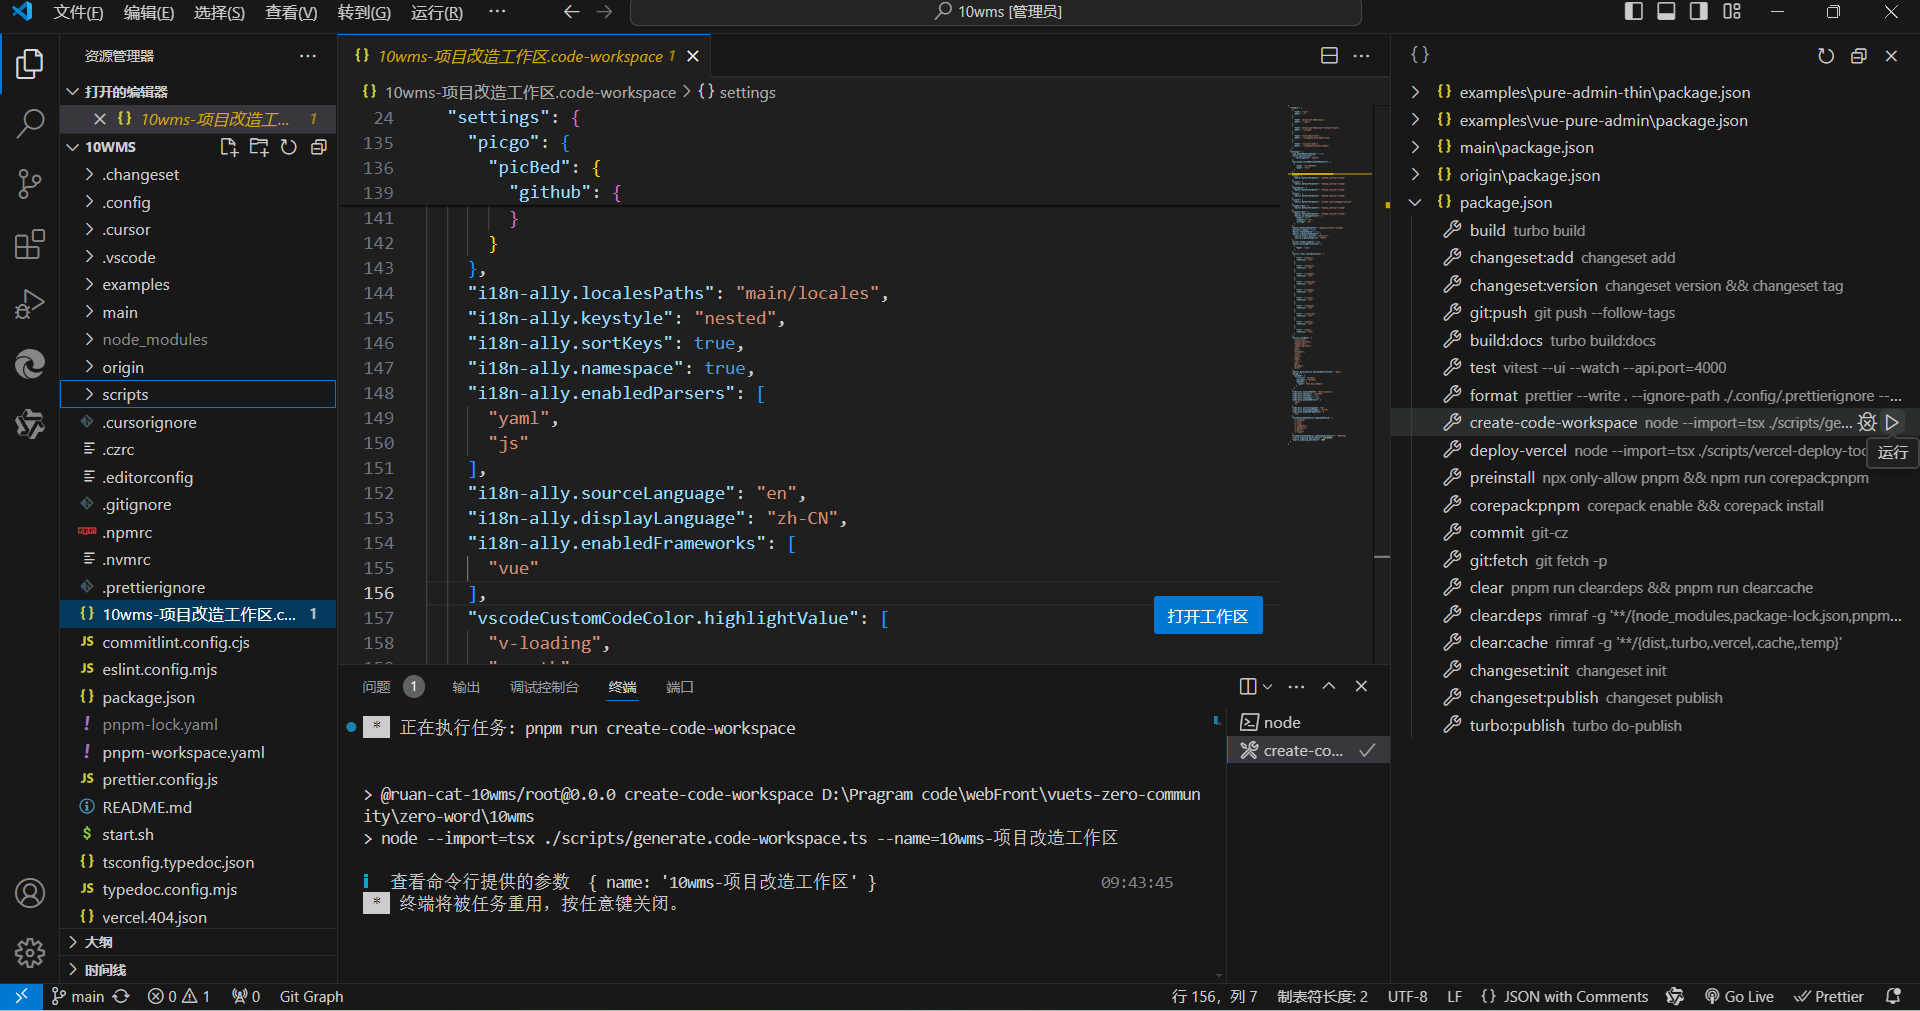
Task: Expand the scripts folder
Action: [198, 394]
